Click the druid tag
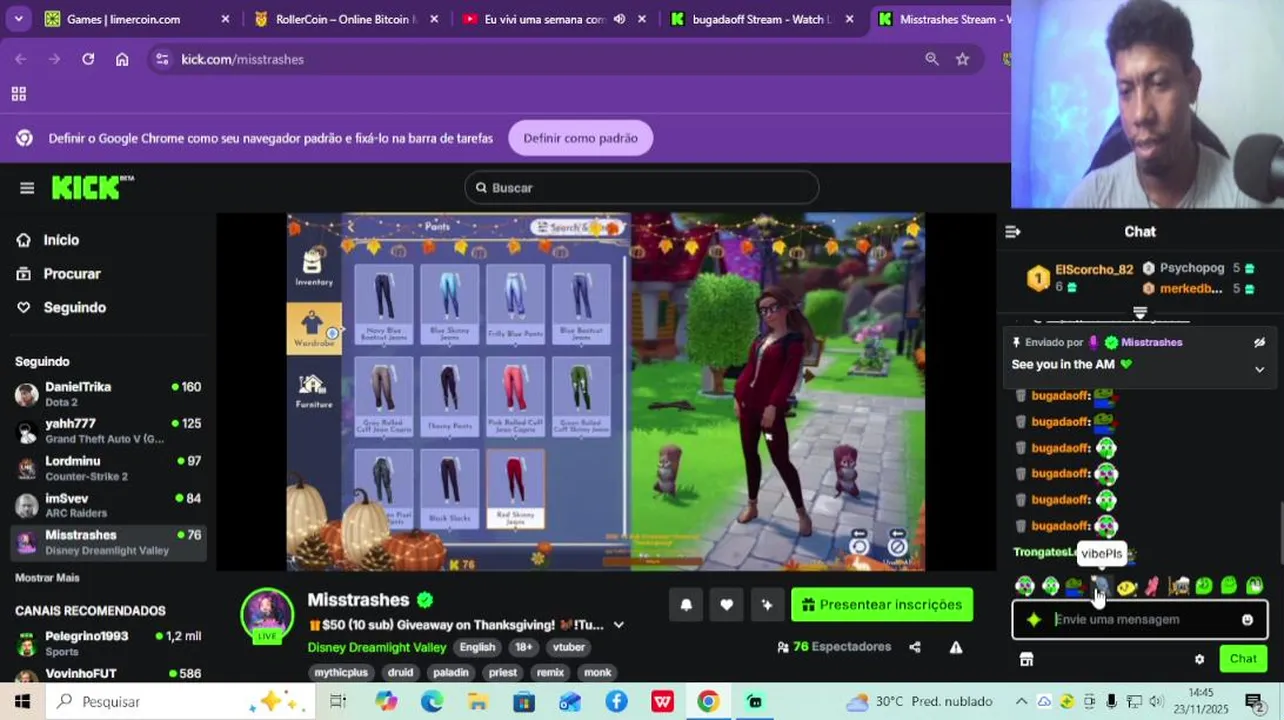 pos(400,673)
